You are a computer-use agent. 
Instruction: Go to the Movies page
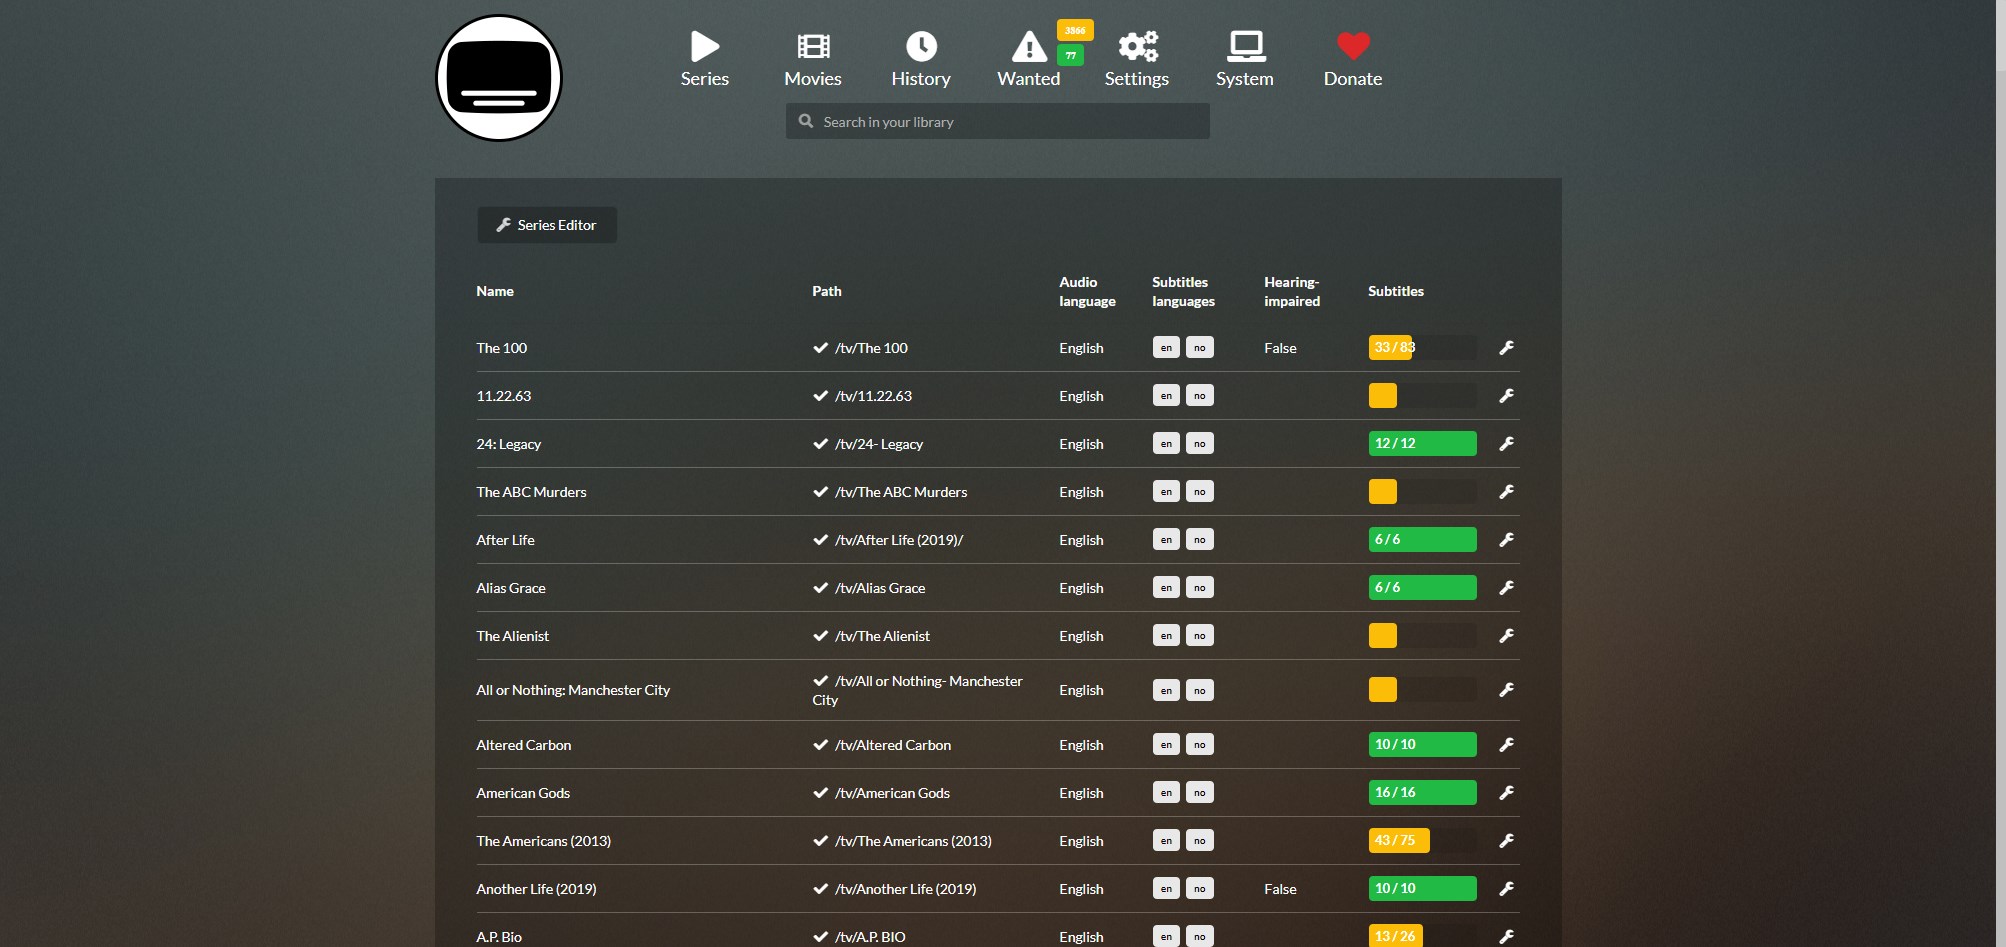812,59
